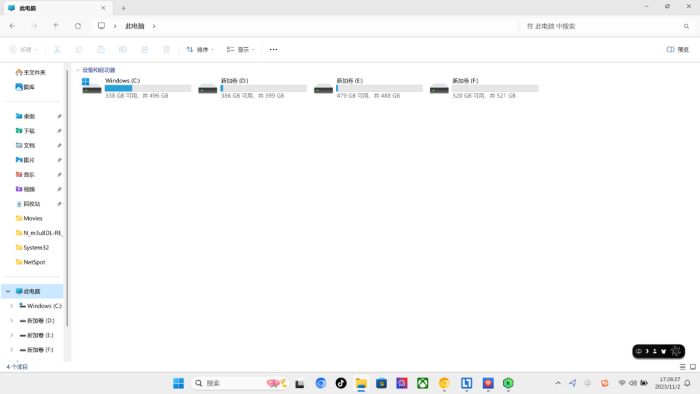
Task: Open the Windows Start menu
Action: [x=179, y=383]
